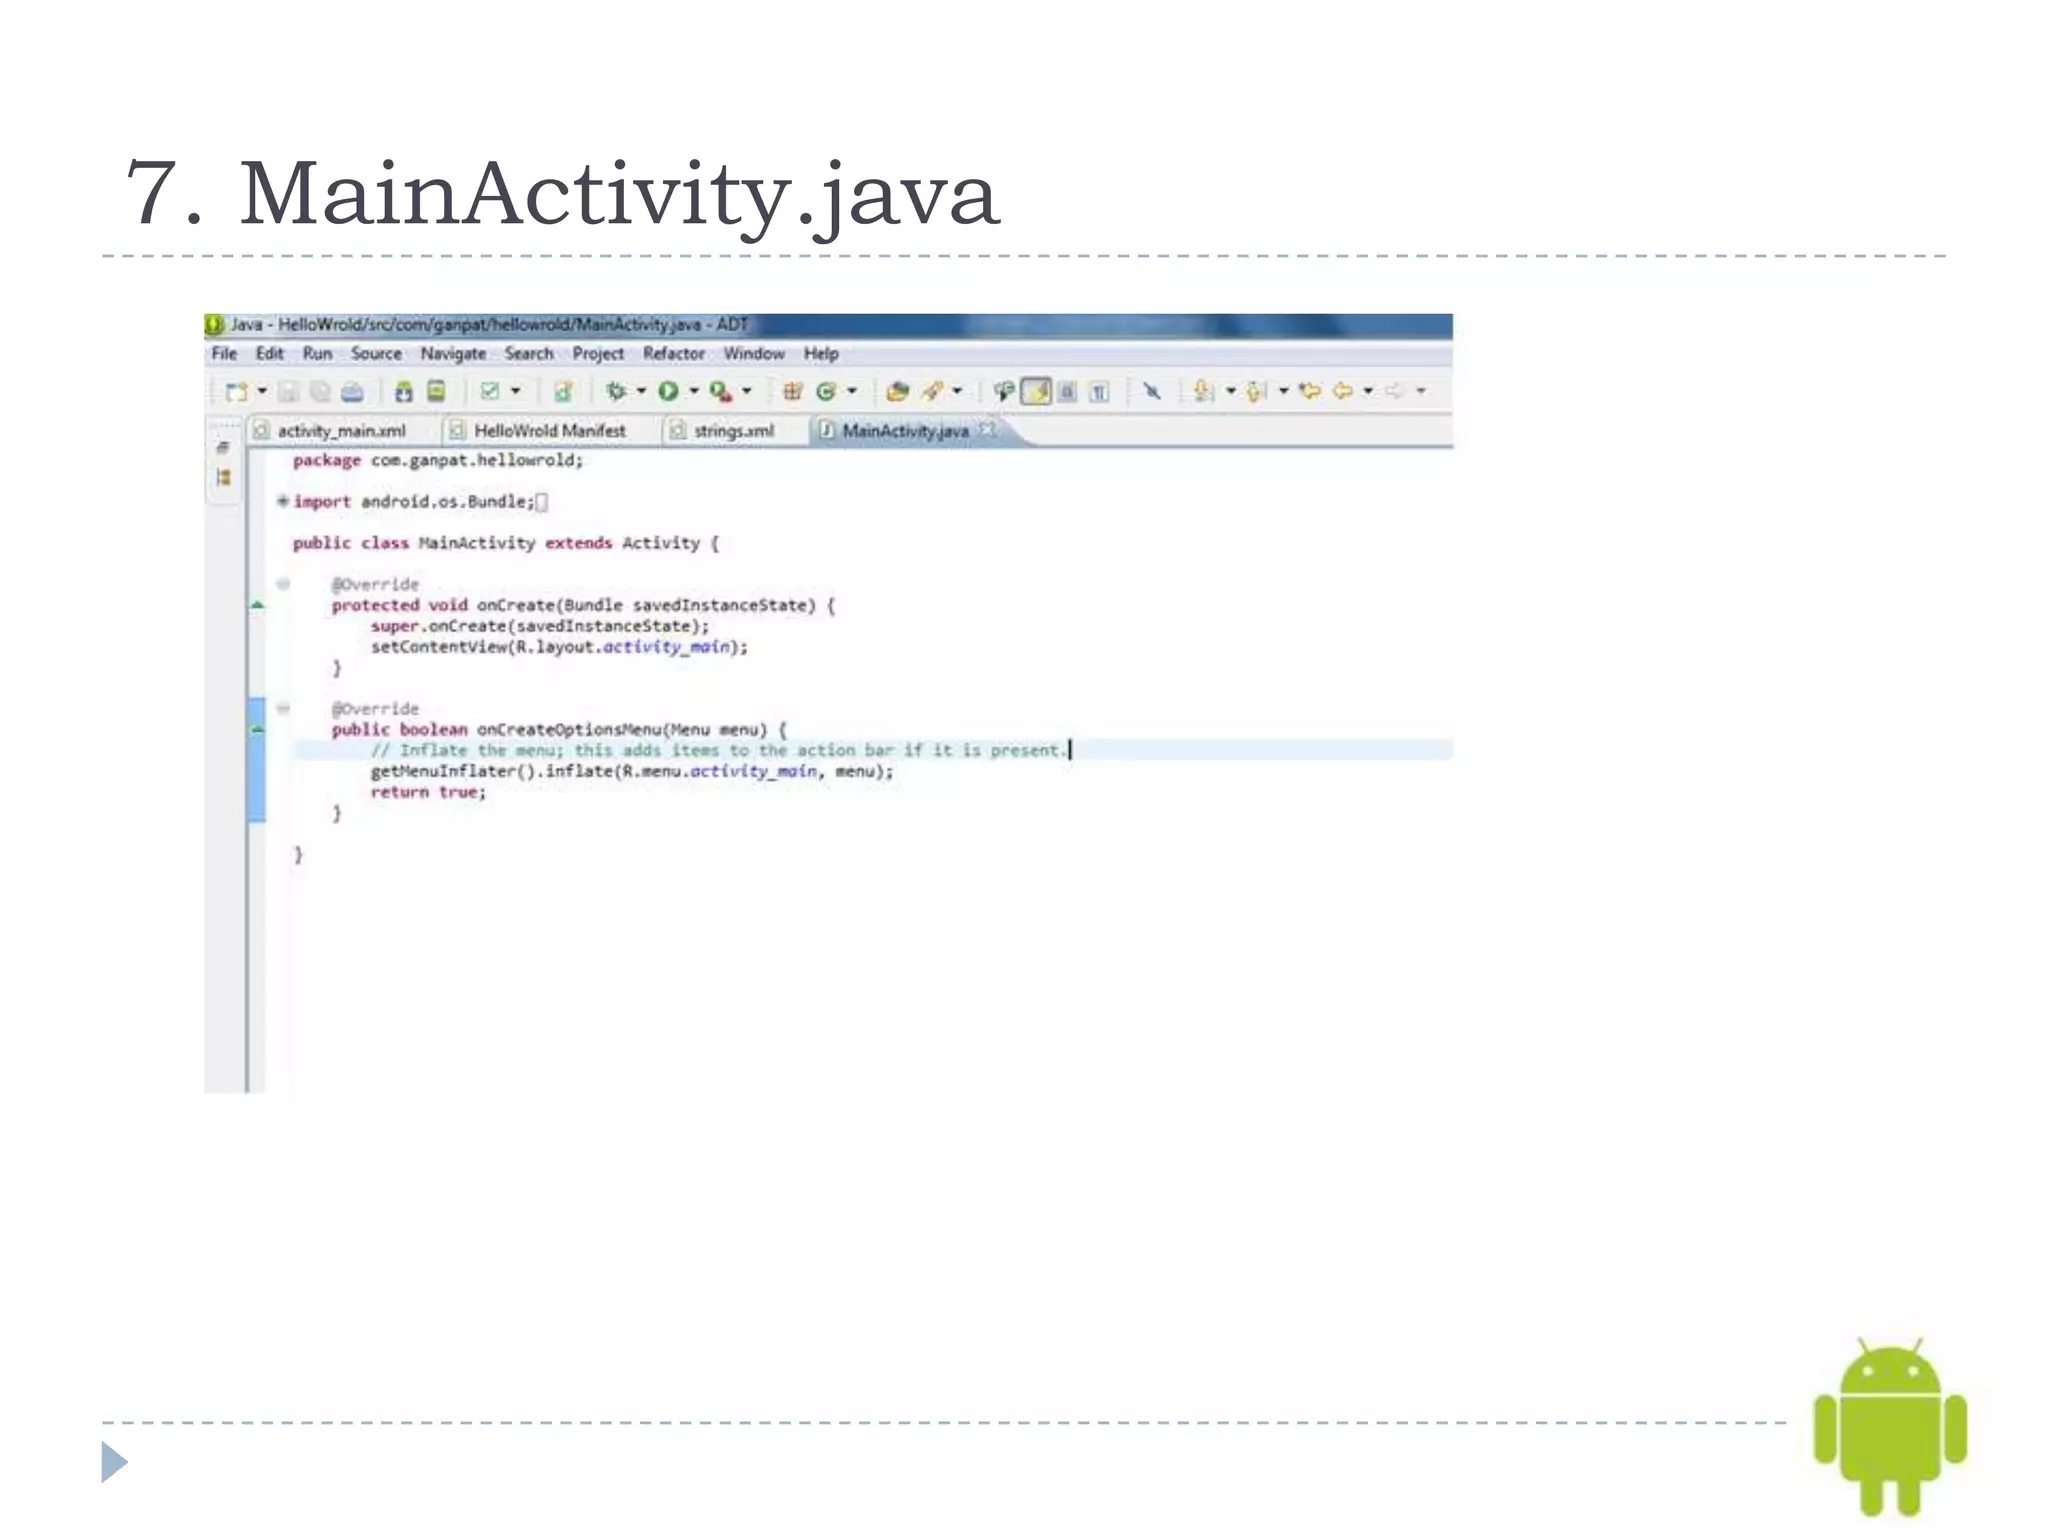This screenshot has width=2048, height=1536.
Task: Click the Save icon in toolbar
Action: (288, 391)
